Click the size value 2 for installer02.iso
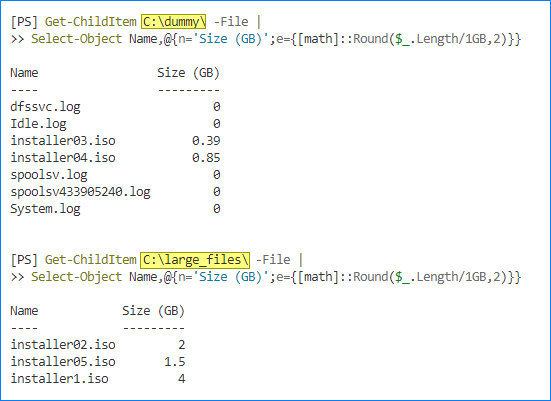 point(182,345)
